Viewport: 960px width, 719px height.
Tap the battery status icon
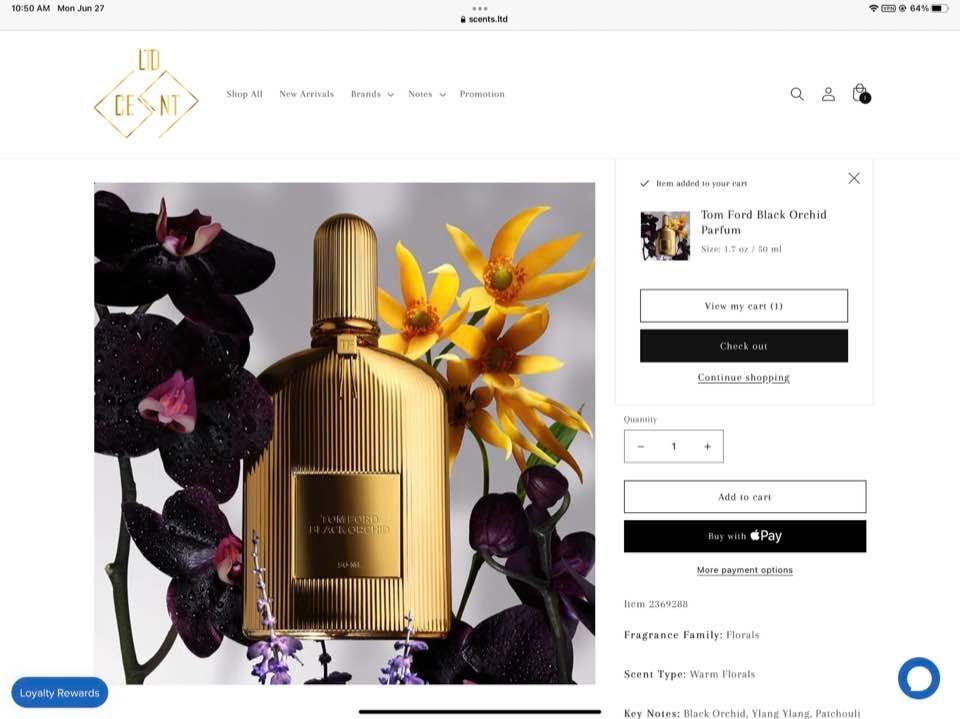pos(940,8)
